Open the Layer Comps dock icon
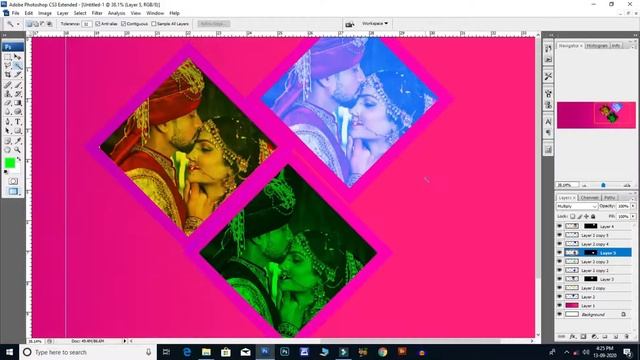This screenshot has width=640, height=360. (548, 149)
